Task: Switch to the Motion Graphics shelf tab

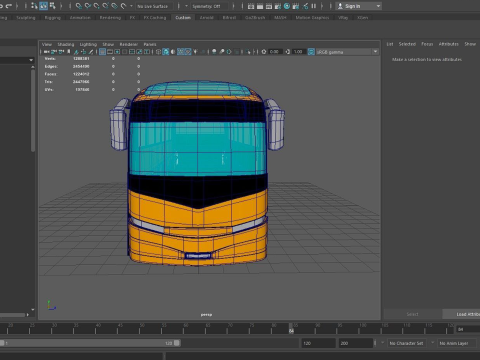Action: (x=312, y=17)
